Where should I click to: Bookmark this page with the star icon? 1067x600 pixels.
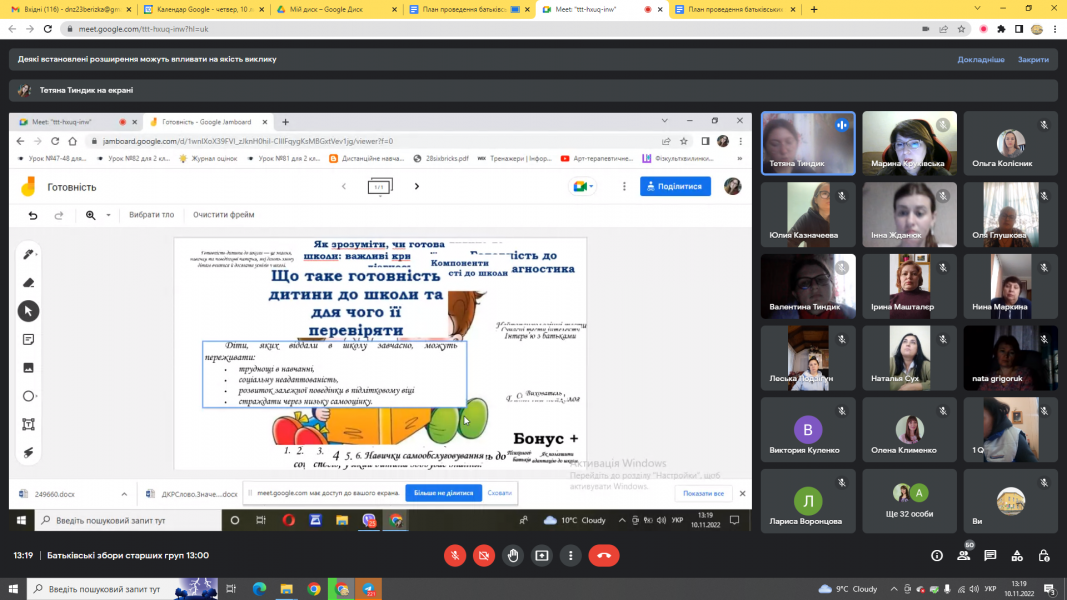pyautogui.click(x=964, y=29)
